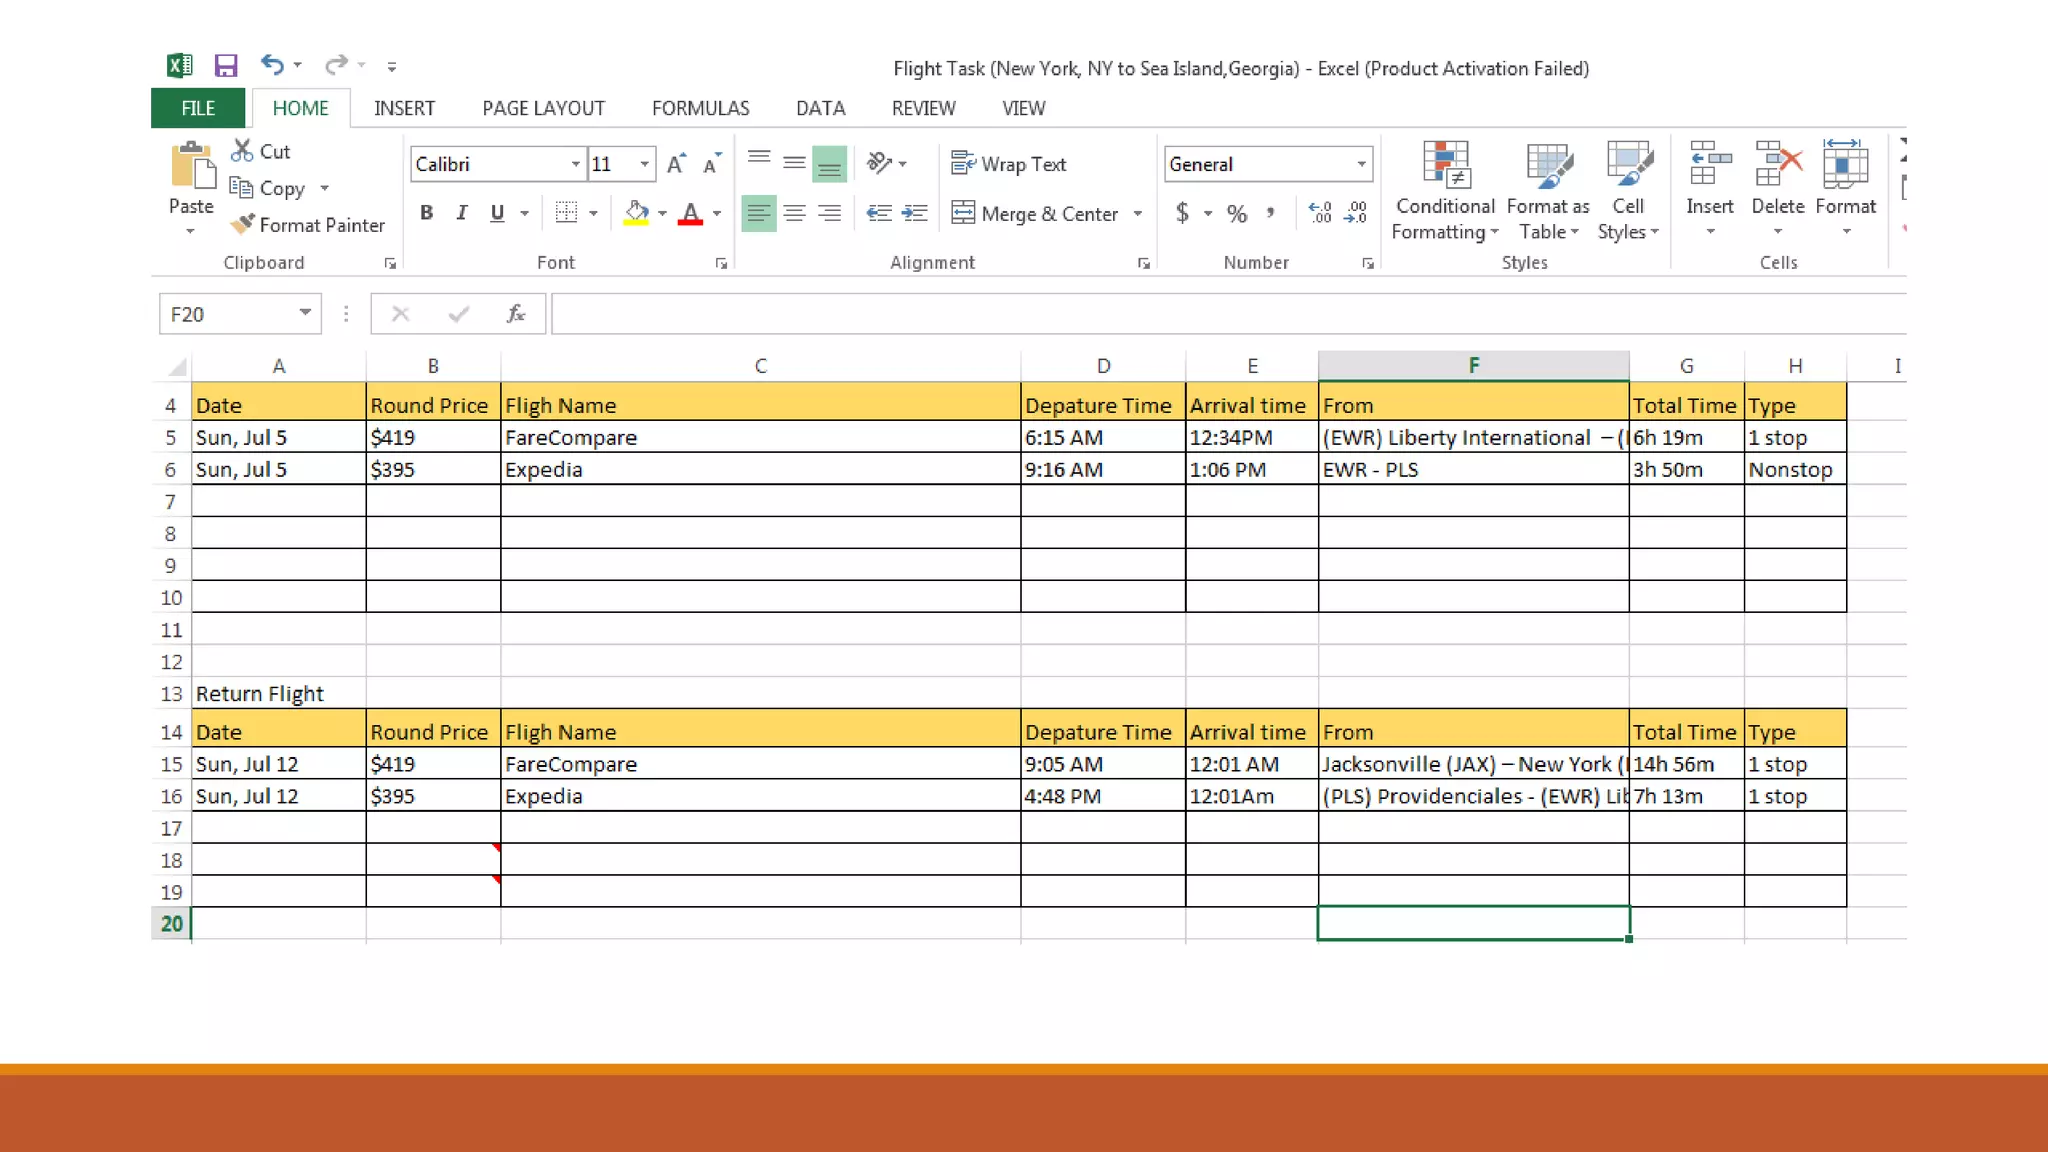Viewport: 2048px width, 1152px height.
Task: Click the Save icon in quick access toolbar
Action: pos(226,66)
